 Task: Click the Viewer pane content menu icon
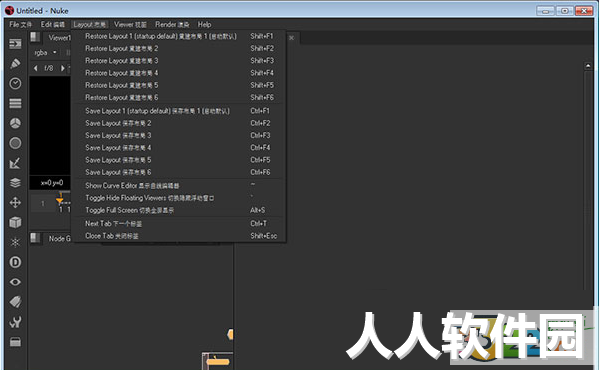[35, 37]
